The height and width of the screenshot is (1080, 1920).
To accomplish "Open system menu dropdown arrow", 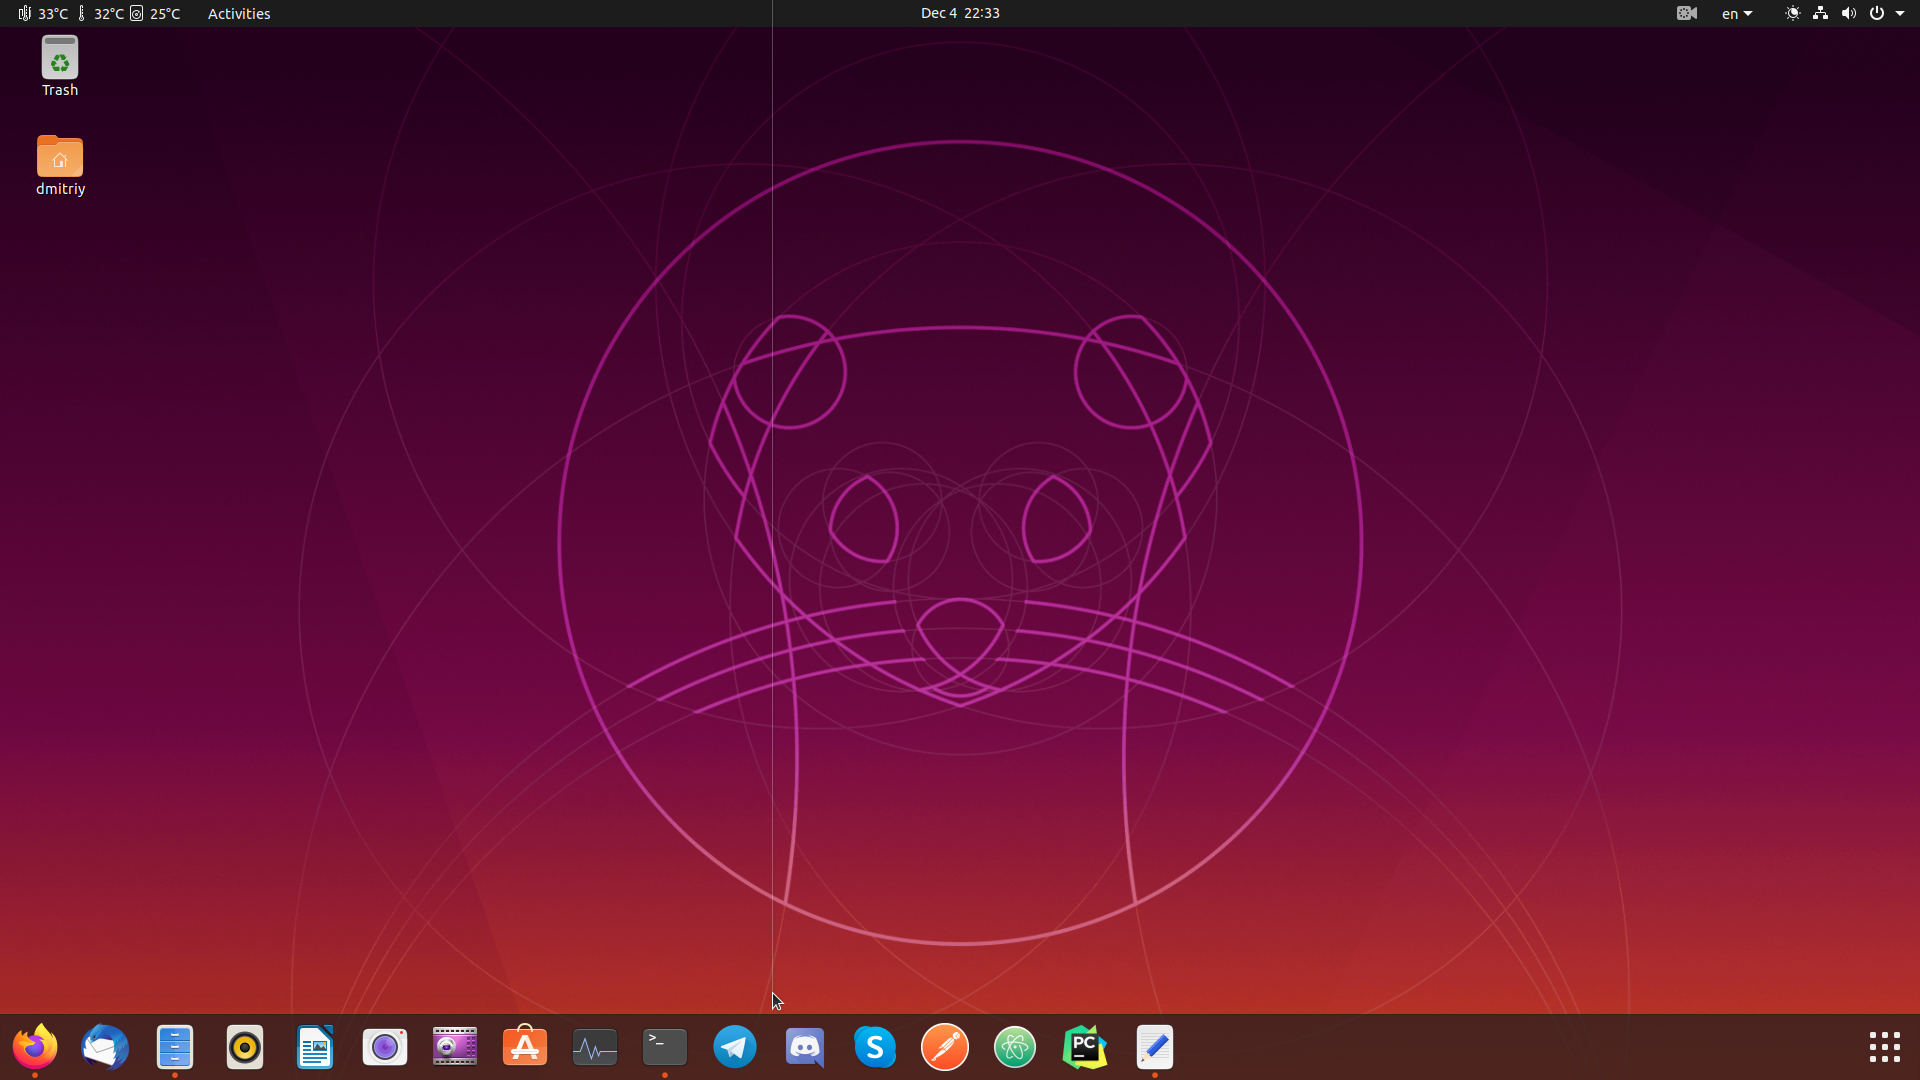I will tap(1900, 13).
